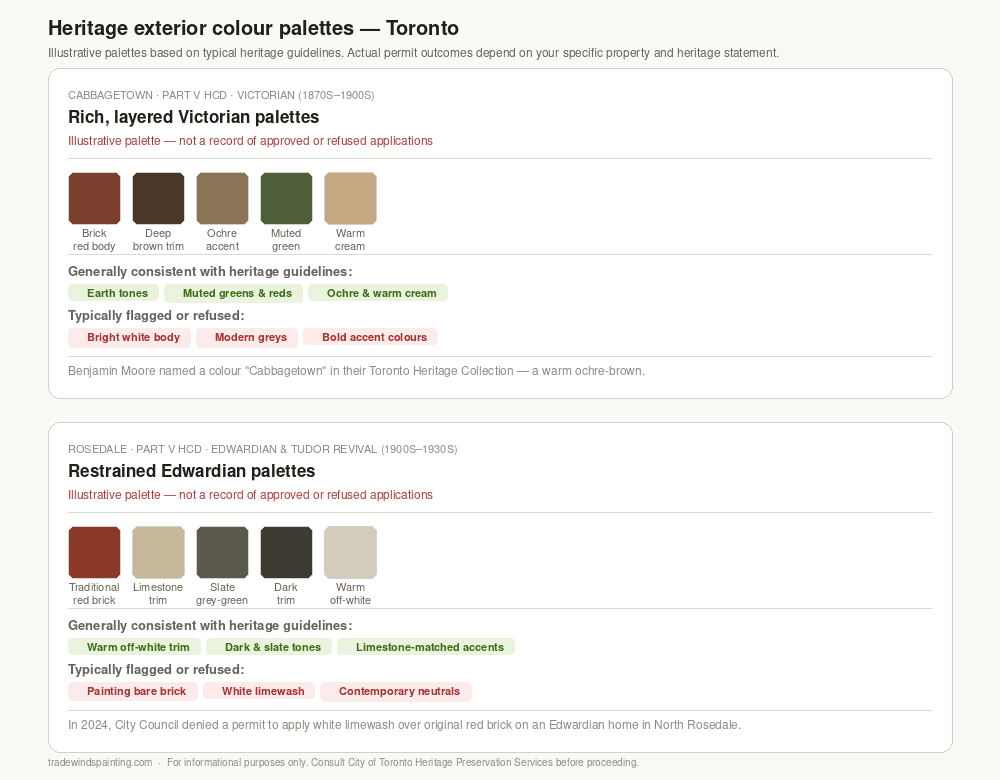Click the Bold accent colours tag
The image size is (1000, 780).
coord(371,337)
